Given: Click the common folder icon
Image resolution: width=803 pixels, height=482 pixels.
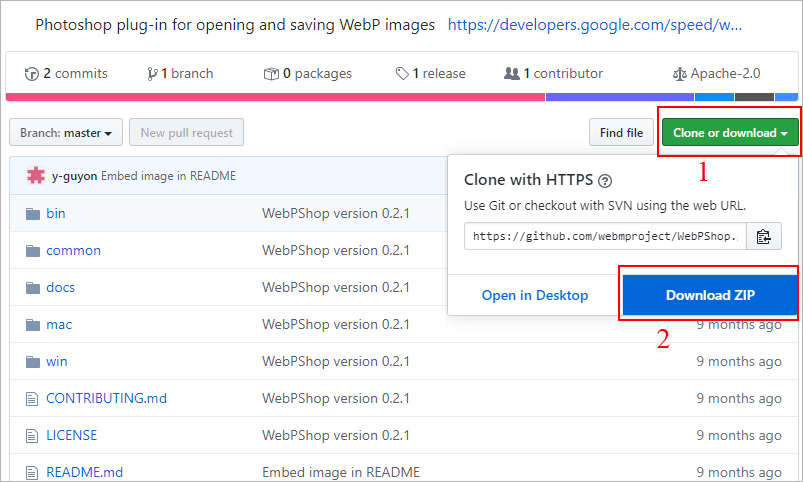Looking at the screenshot, I should point(33,250).
